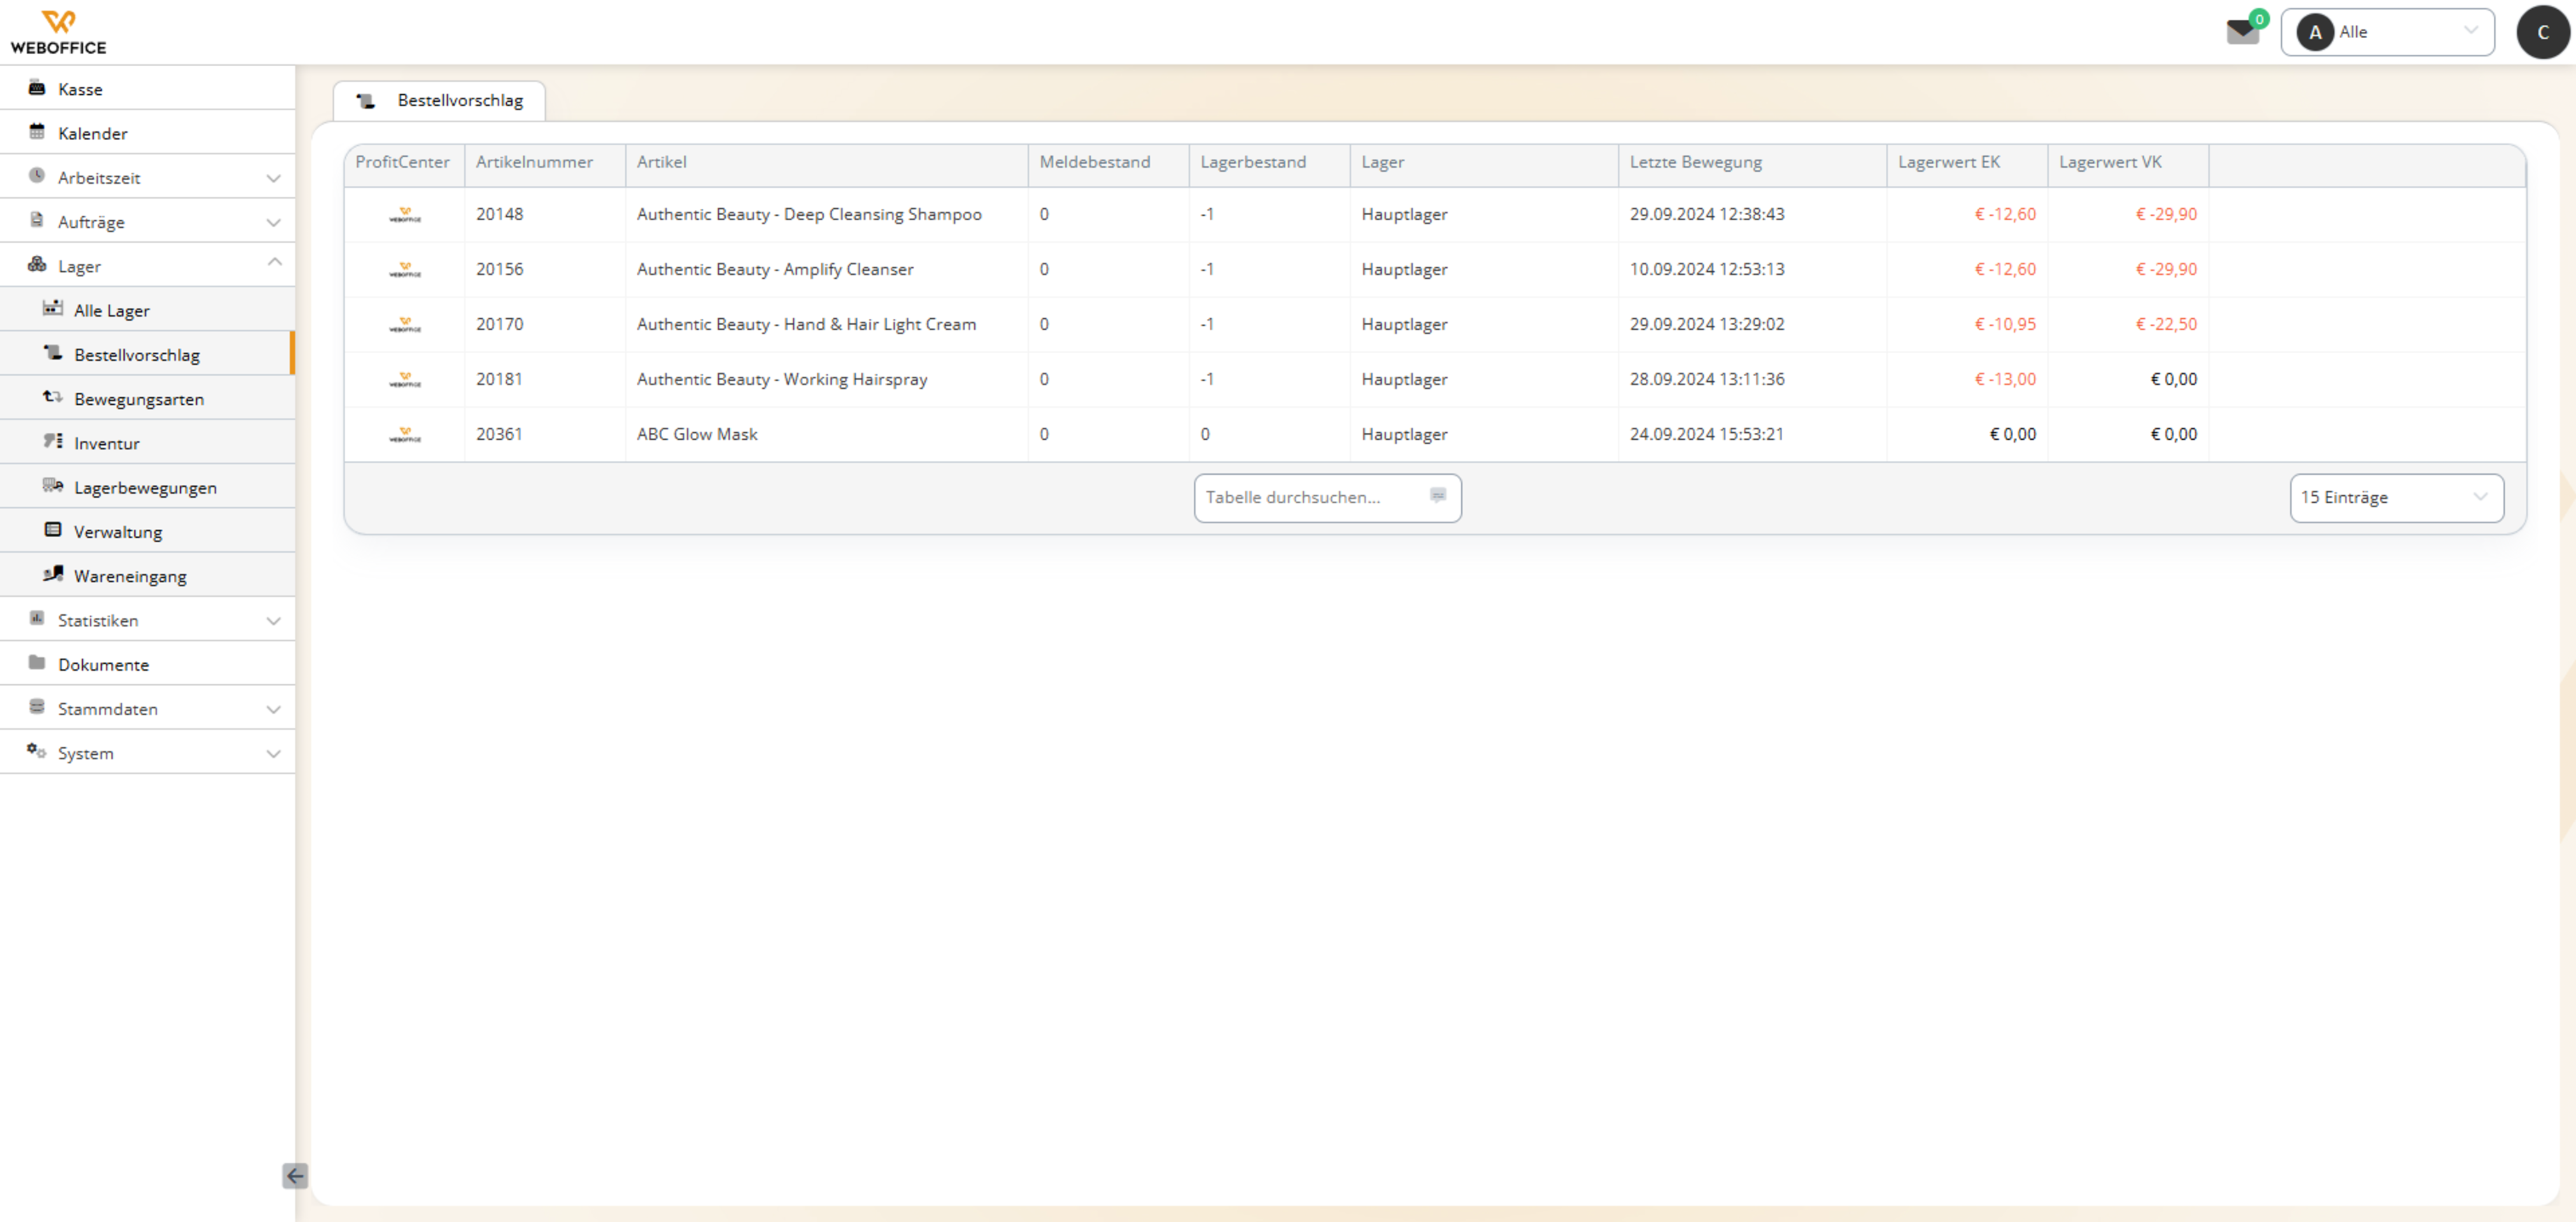Screen dimensions: 2576x1222
Task: Open the messages envelope icon
Action: 2242,32
